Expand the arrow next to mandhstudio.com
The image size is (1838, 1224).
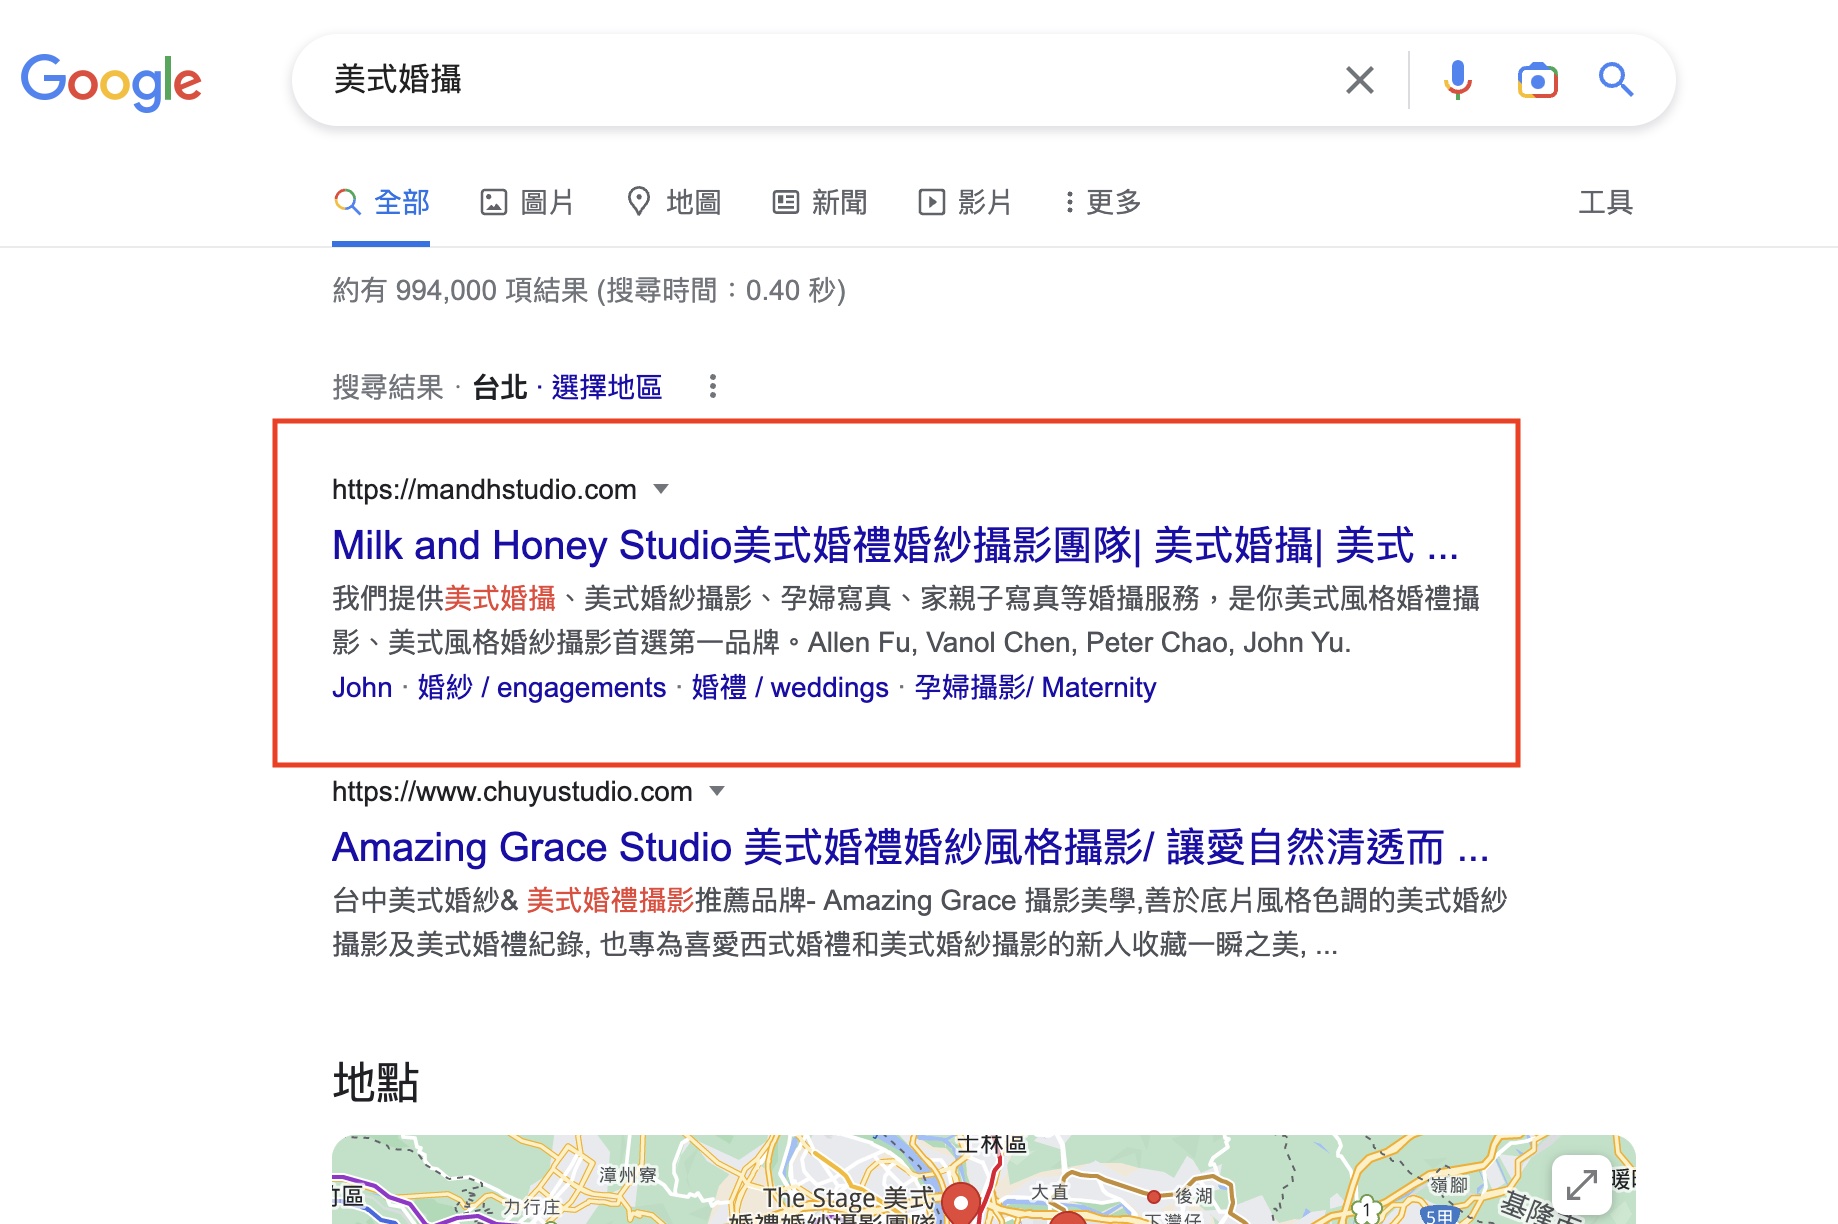[661, 489]
